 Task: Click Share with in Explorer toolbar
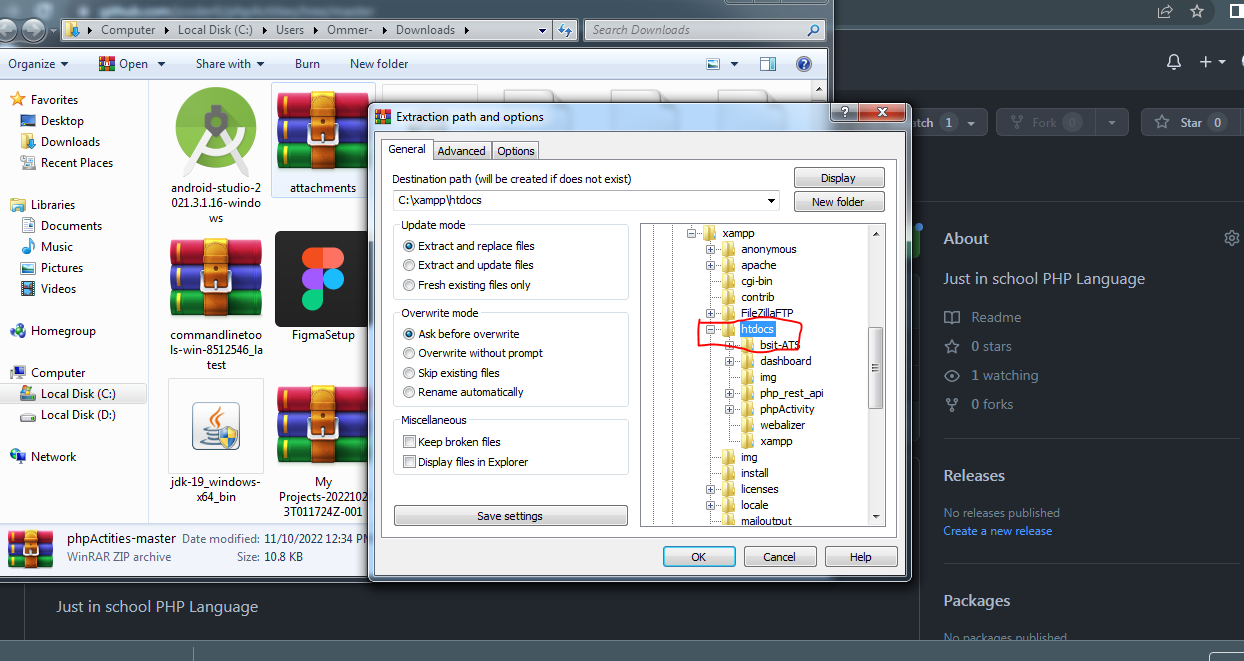click(x=230, y=64)
